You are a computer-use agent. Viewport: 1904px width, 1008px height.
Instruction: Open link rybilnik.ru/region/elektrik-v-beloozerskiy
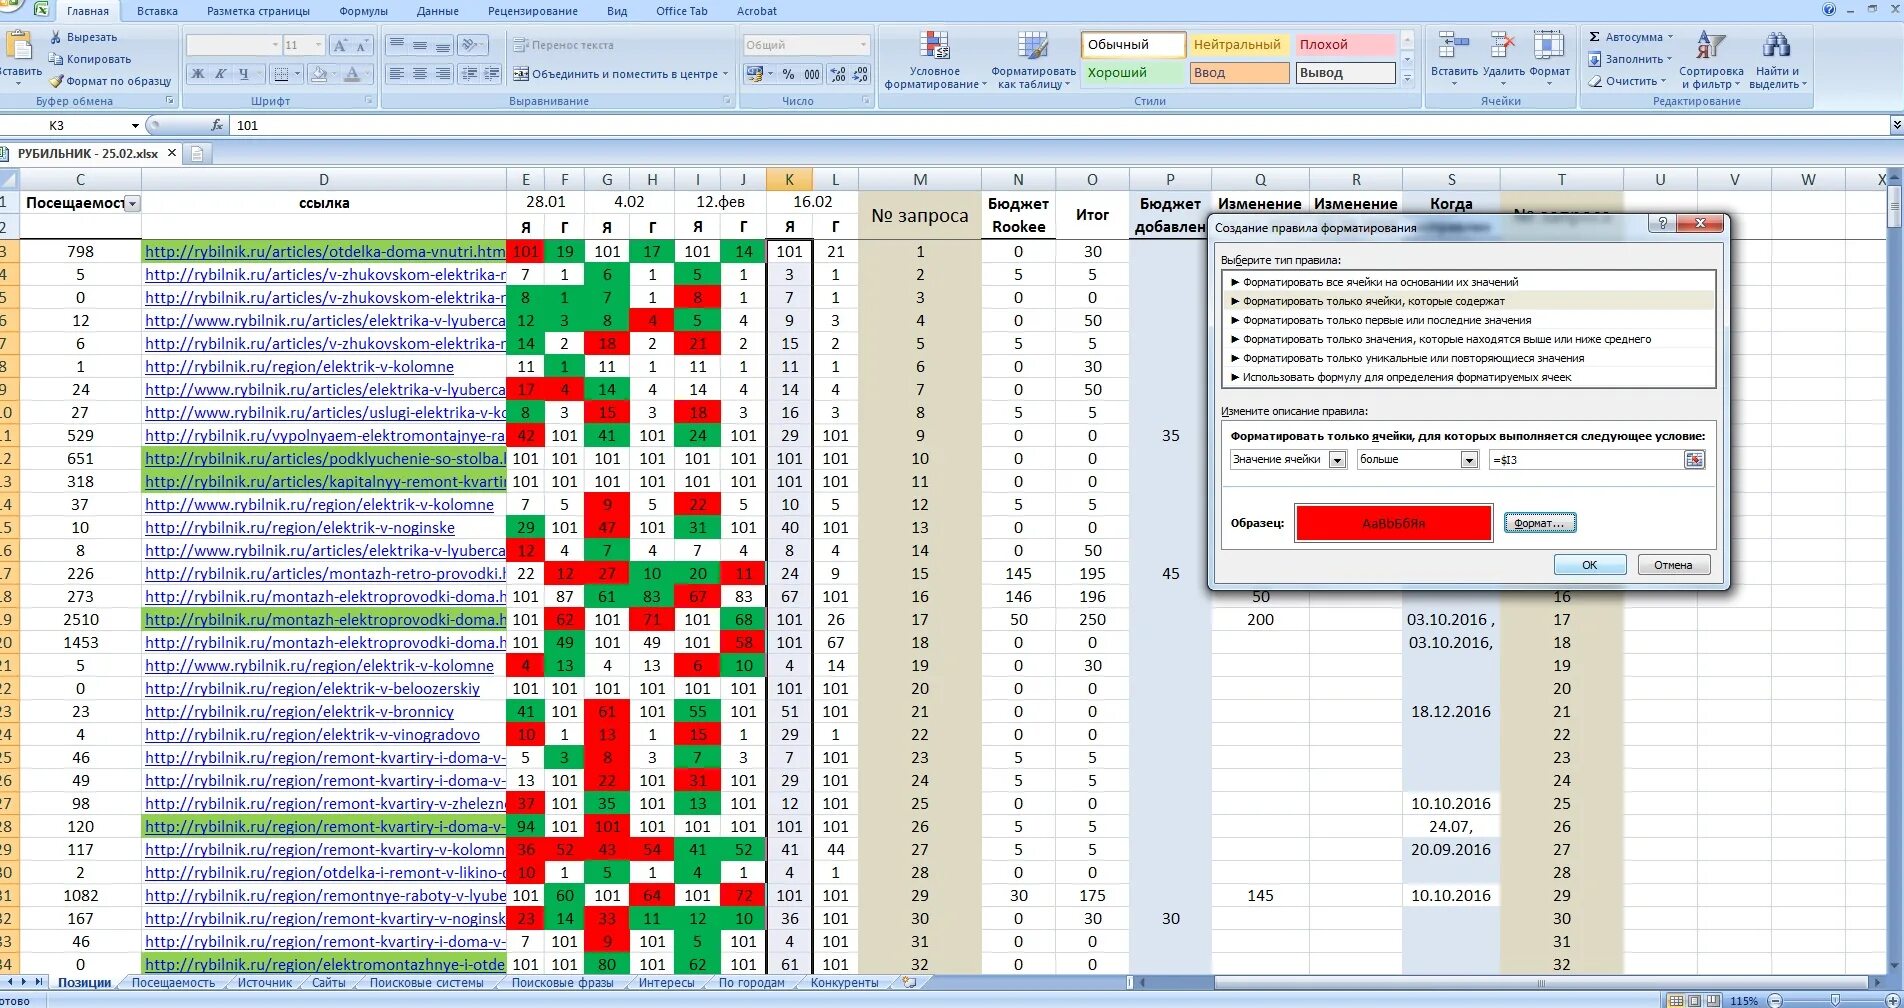tap(312, 689)
